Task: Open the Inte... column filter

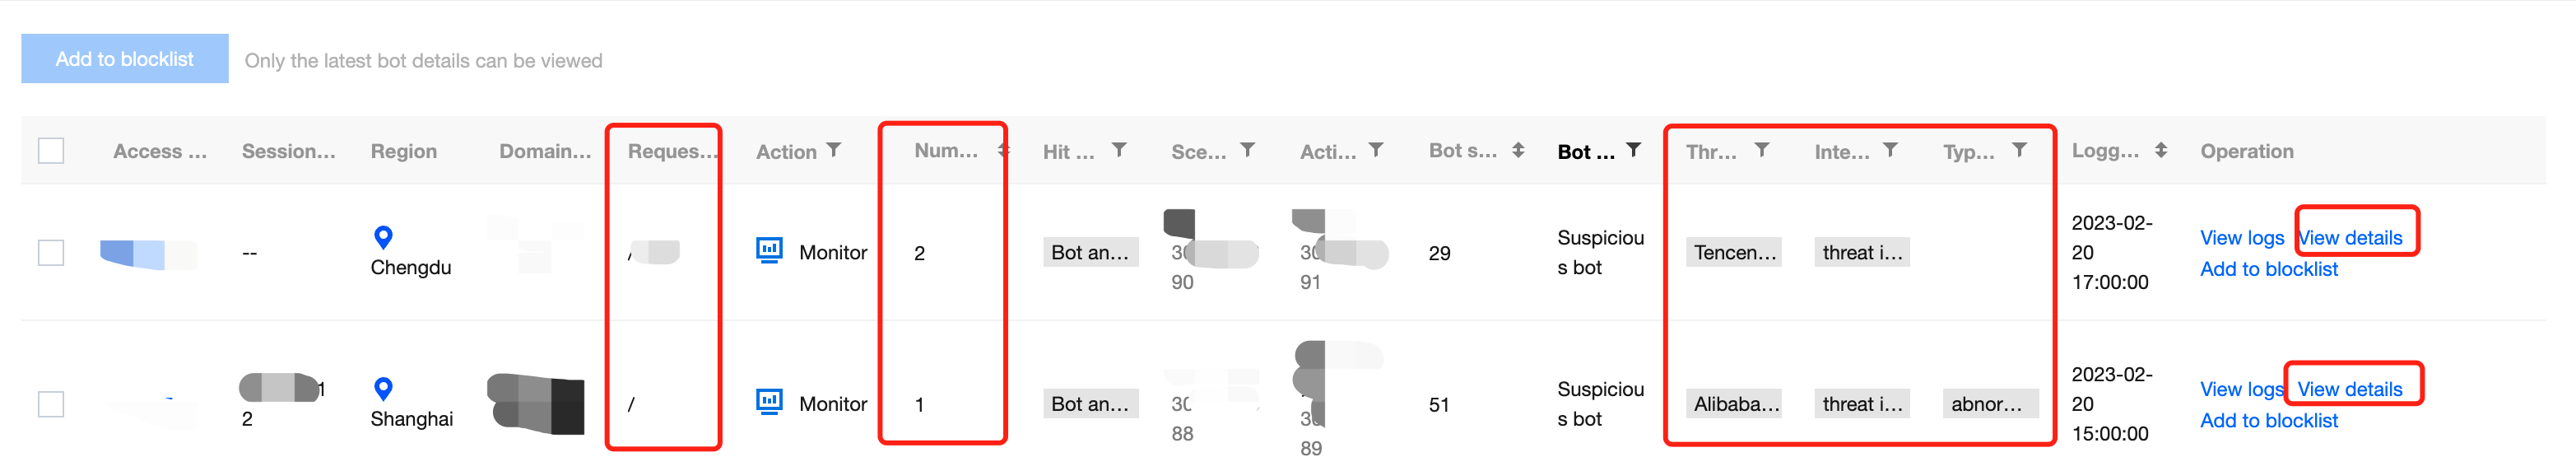Action: [x=1890, y=150]
